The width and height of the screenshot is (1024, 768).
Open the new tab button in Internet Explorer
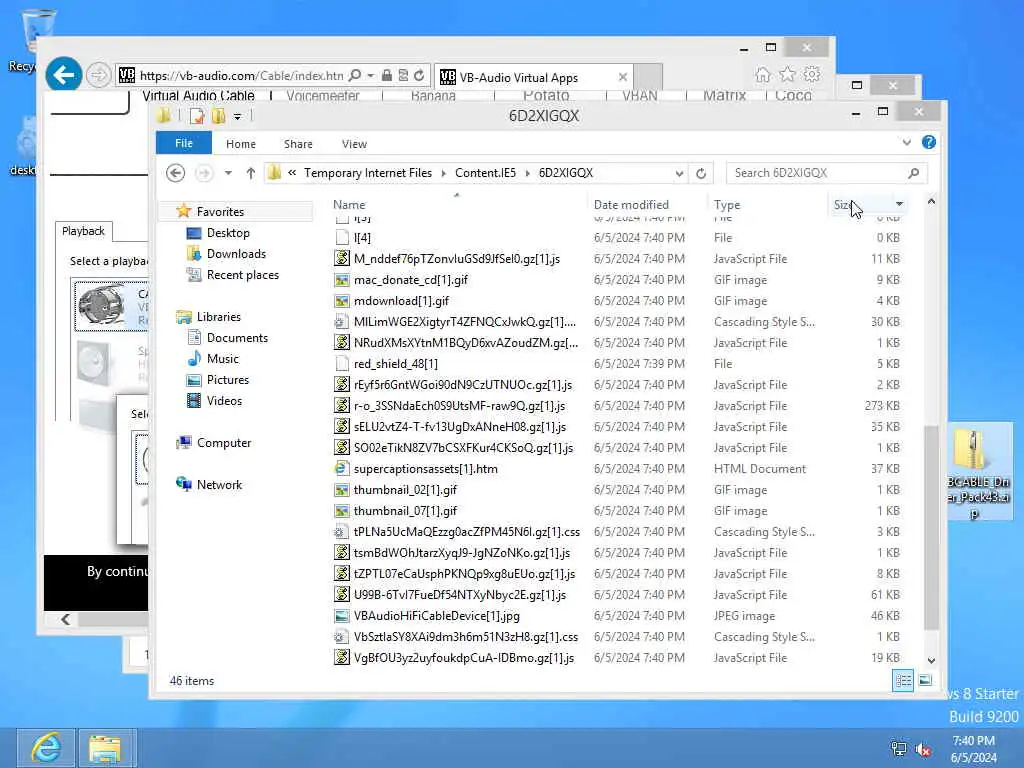coord(648,77)
